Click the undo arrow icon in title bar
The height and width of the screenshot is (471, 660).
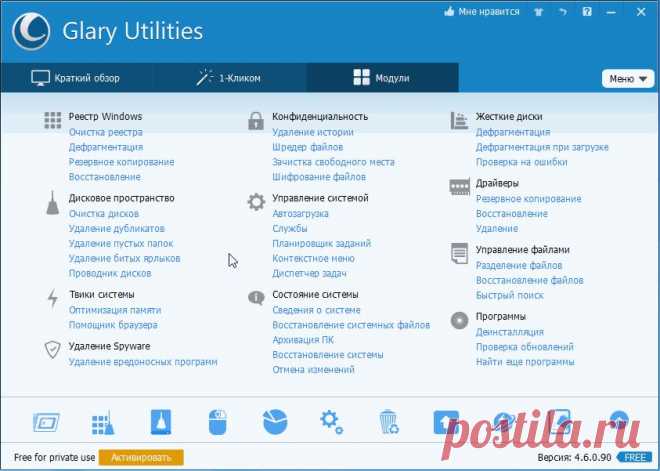(x=563, y=12)
